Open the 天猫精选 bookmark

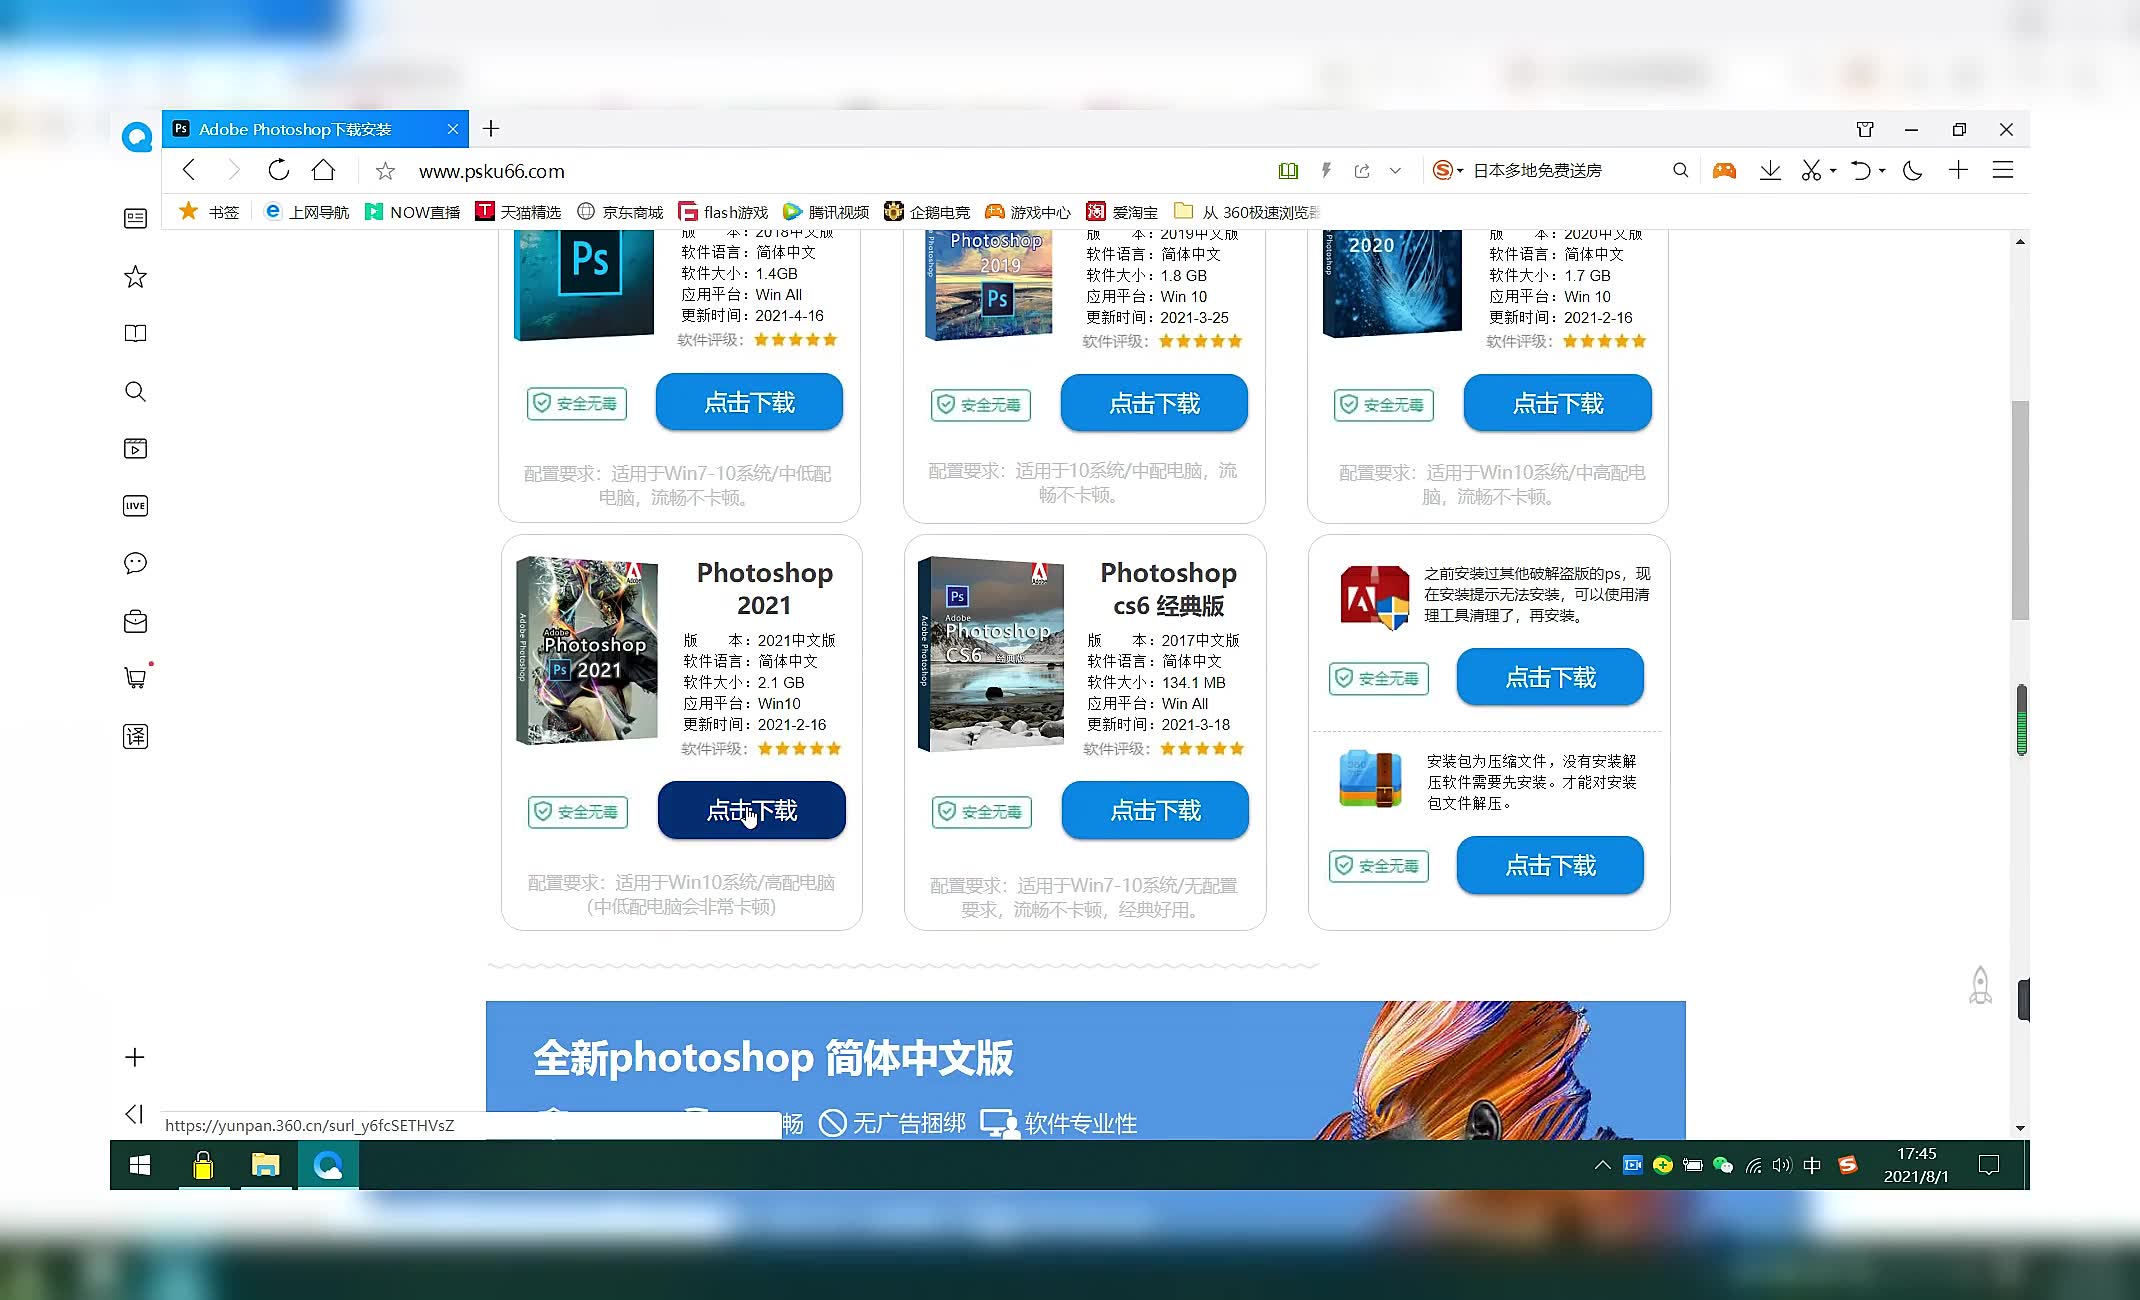tap(518, 212)
